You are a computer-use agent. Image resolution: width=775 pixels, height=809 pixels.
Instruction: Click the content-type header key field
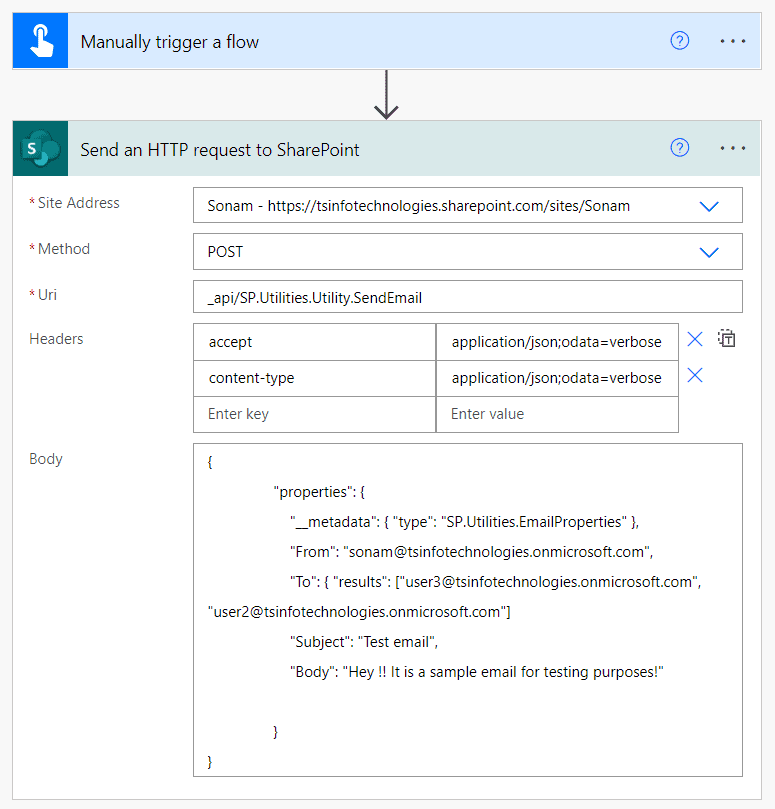[314, 378]
